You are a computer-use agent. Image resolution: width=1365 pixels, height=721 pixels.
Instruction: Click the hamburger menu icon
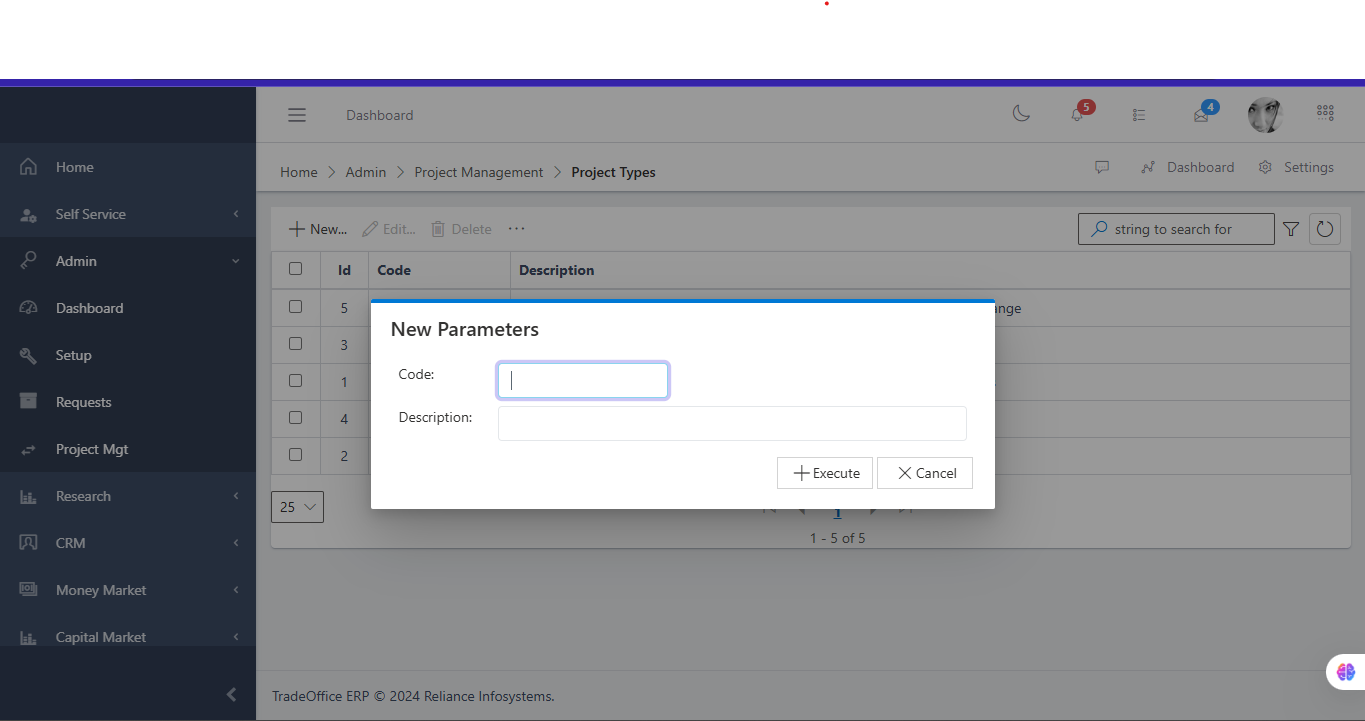pyautogui.click(x=297, y=115)
